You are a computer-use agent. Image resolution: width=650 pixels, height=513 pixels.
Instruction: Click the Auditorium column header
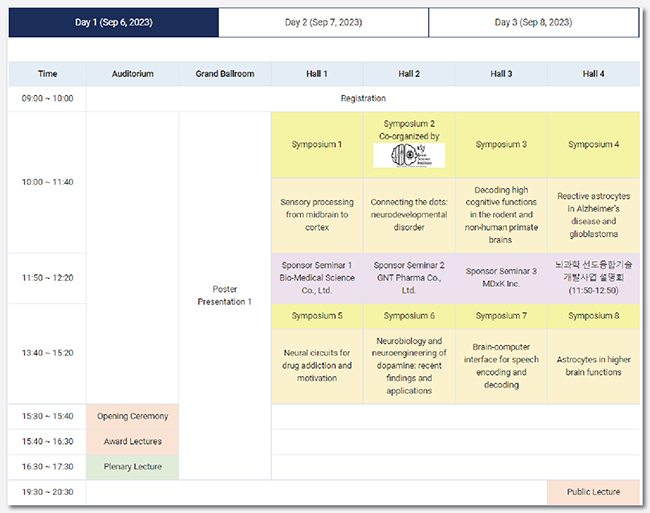[x=133, y=74]
